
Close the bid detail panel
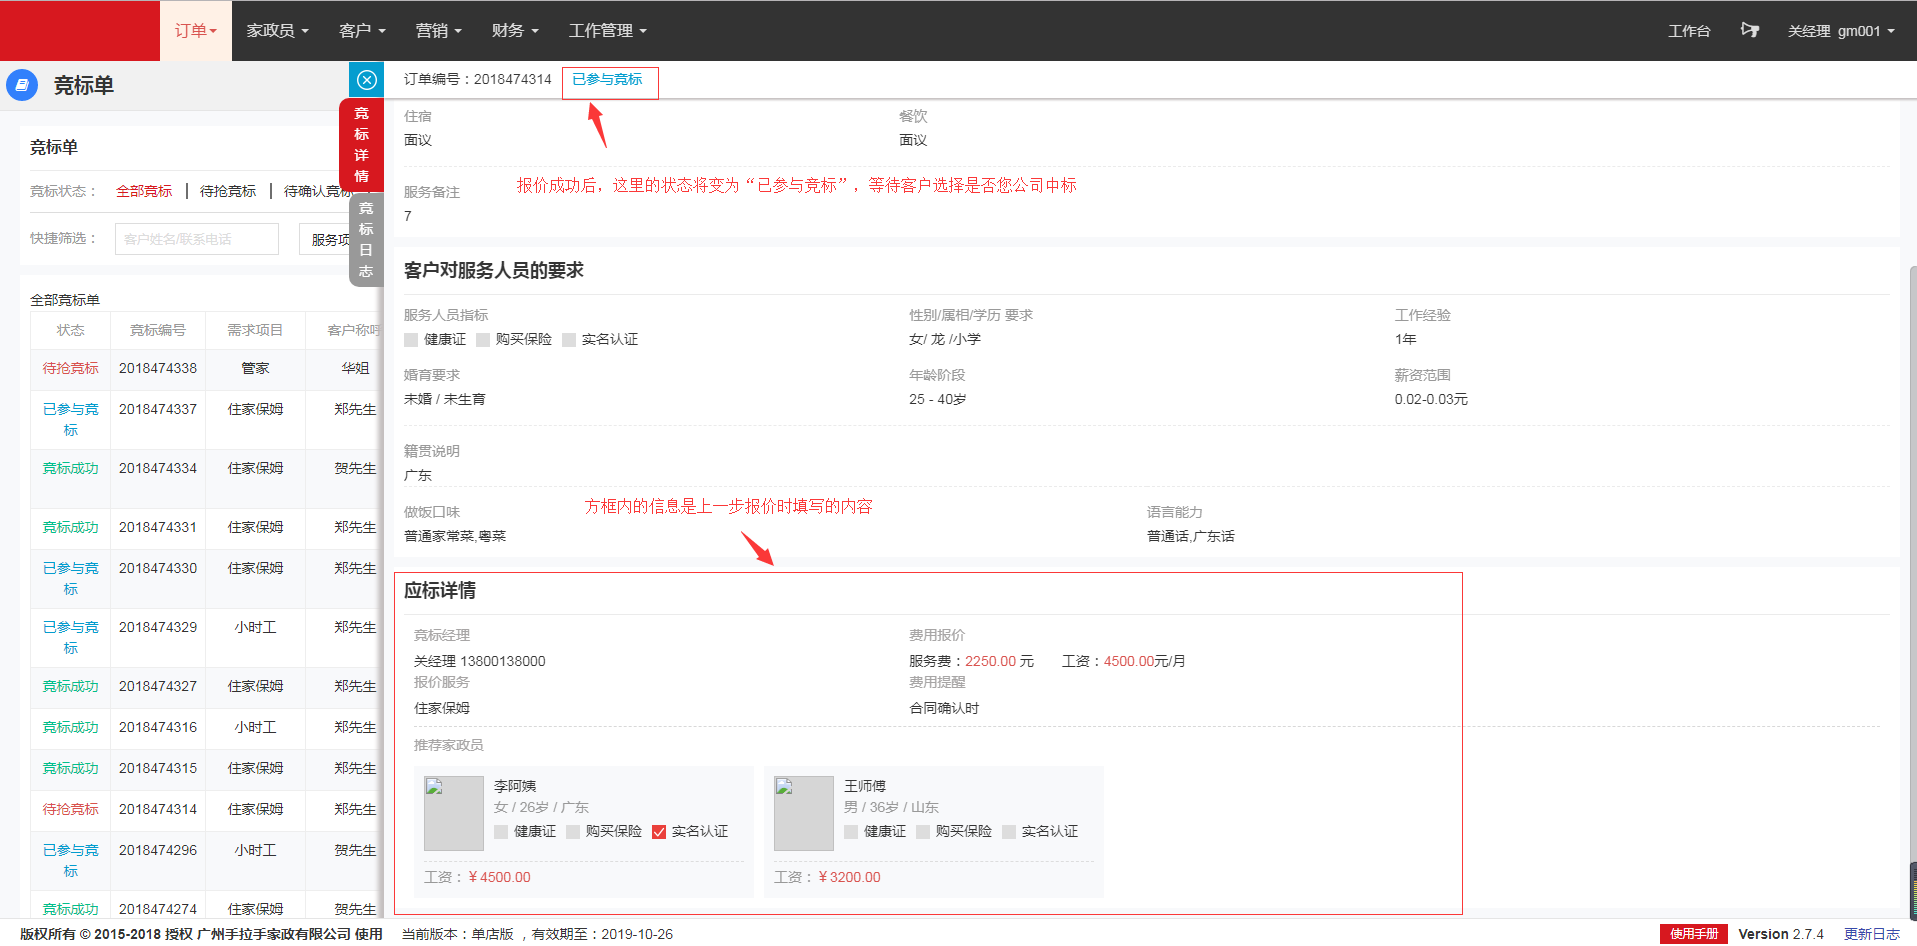pyautogui.click(x=366, y=80)
